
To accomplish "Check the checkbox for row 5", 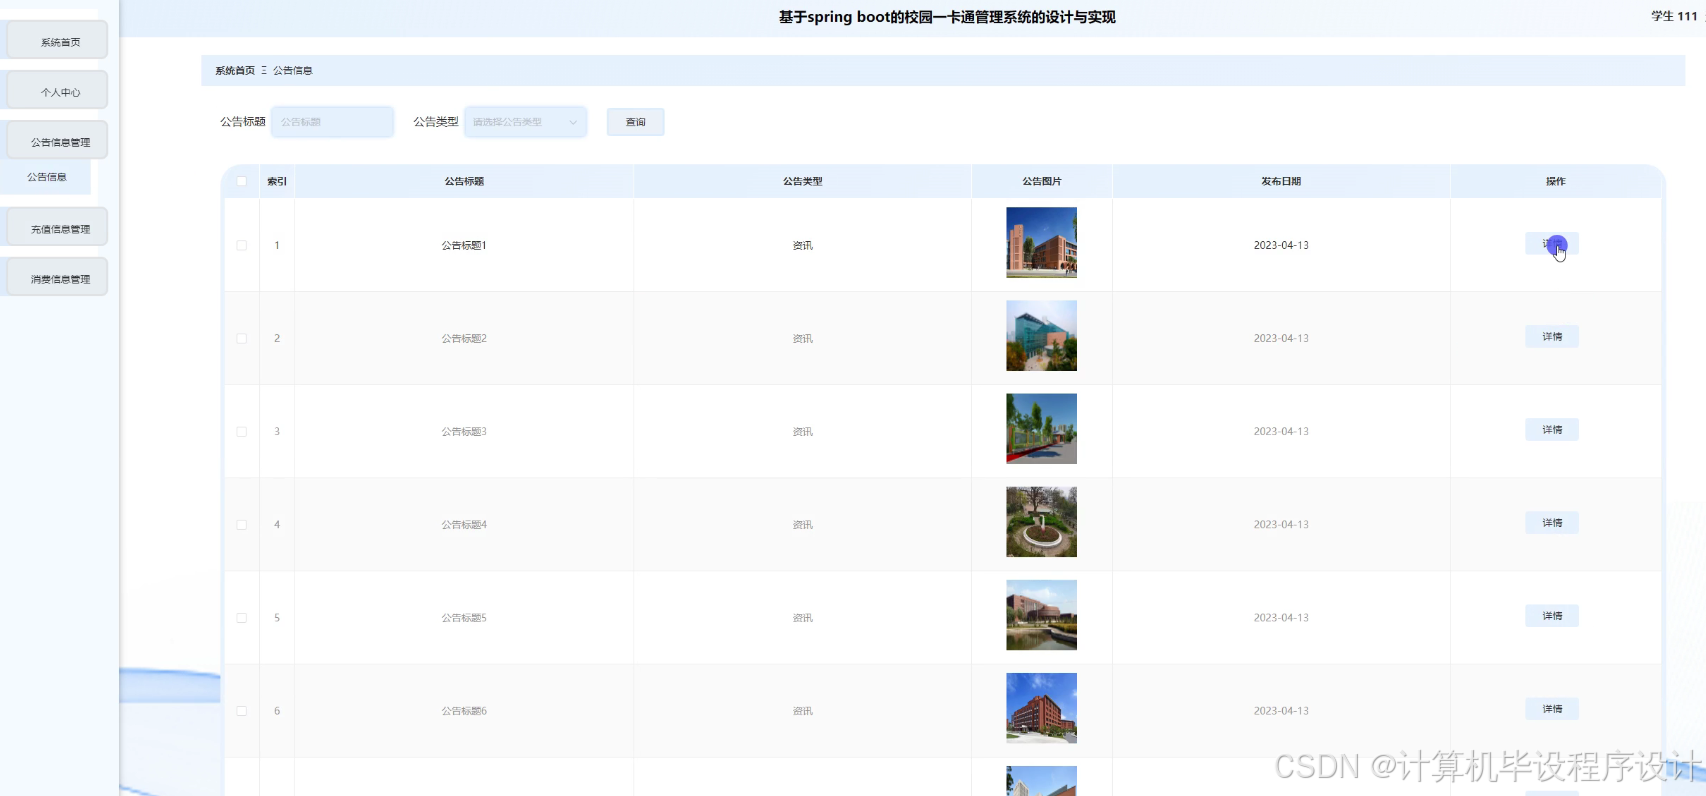I will pos(242,617).
